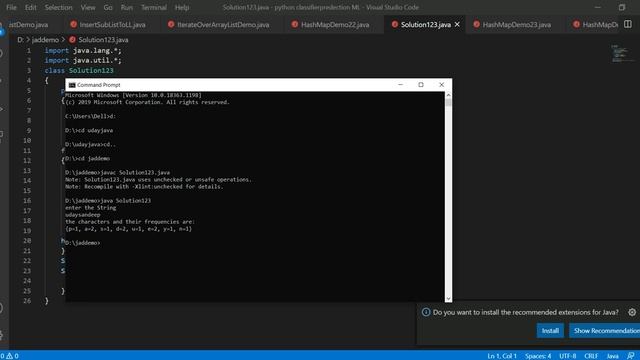Click line number 26 in gutter
This screenshot has width=640, height=360.
pyautogui.click(x=27, y=301)
